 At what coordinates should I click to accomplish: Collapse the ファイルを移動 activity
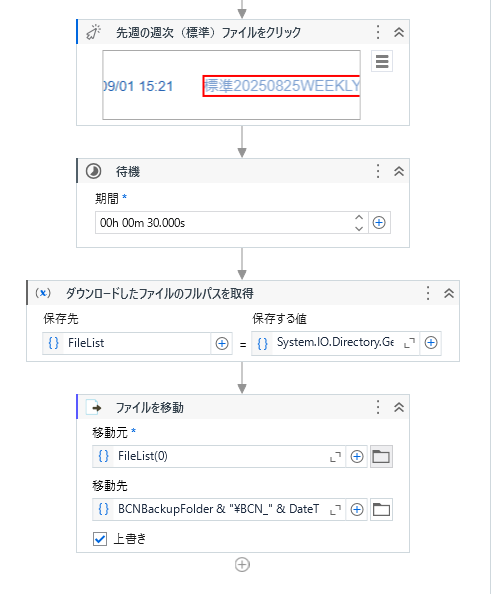(398, 407)
